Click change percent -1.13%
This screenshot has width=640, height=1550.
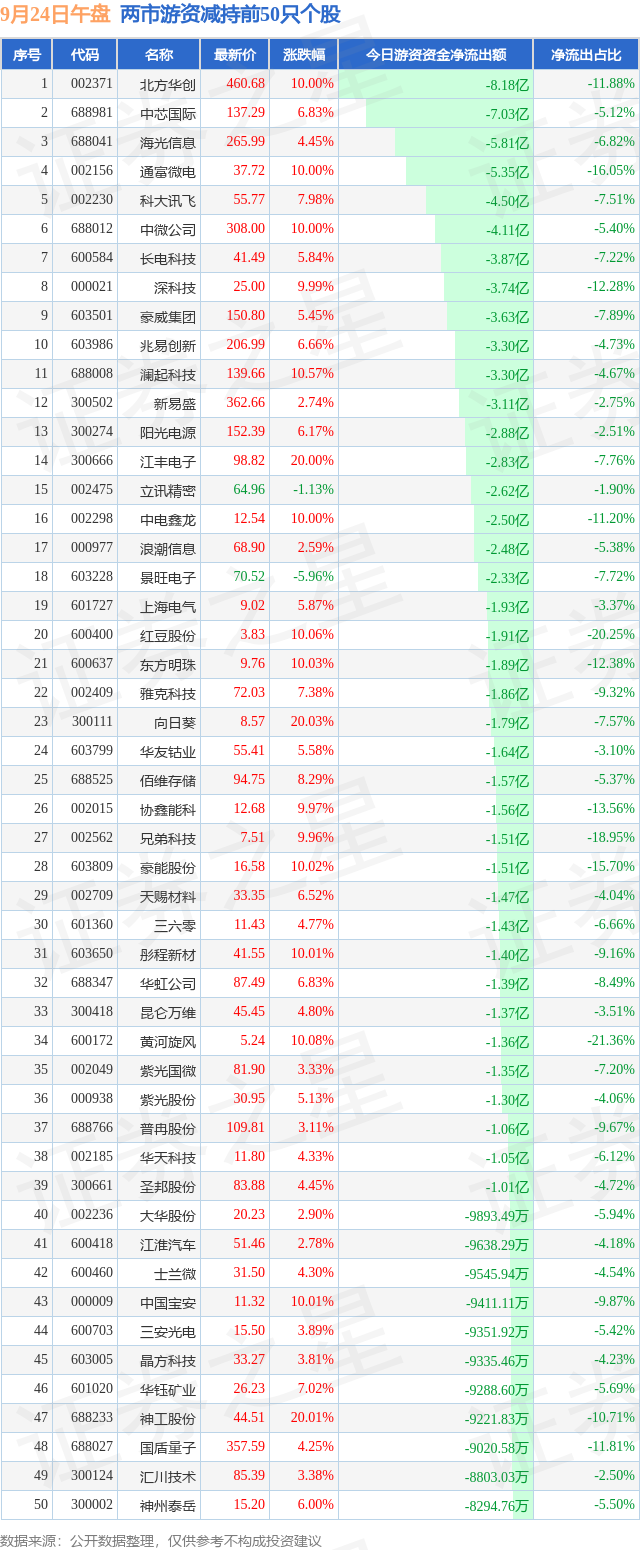(x=315, y=490)
